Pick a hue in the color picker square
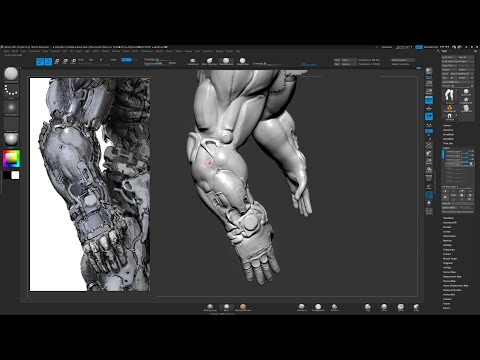Screen dimensions: 480x360 pyautogui.click(x=11, y=159)
